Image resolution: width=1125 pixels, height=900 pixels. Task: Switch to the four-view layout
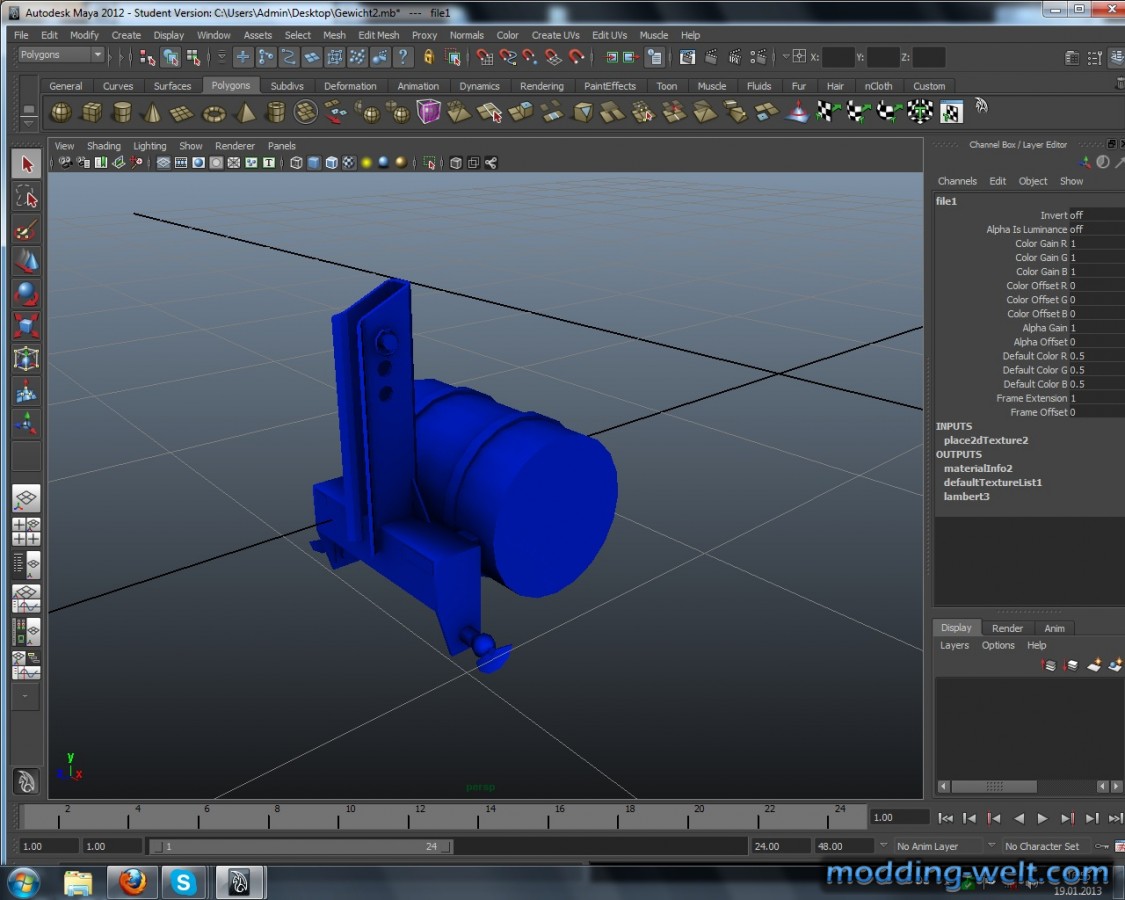[x=27, y=532]
